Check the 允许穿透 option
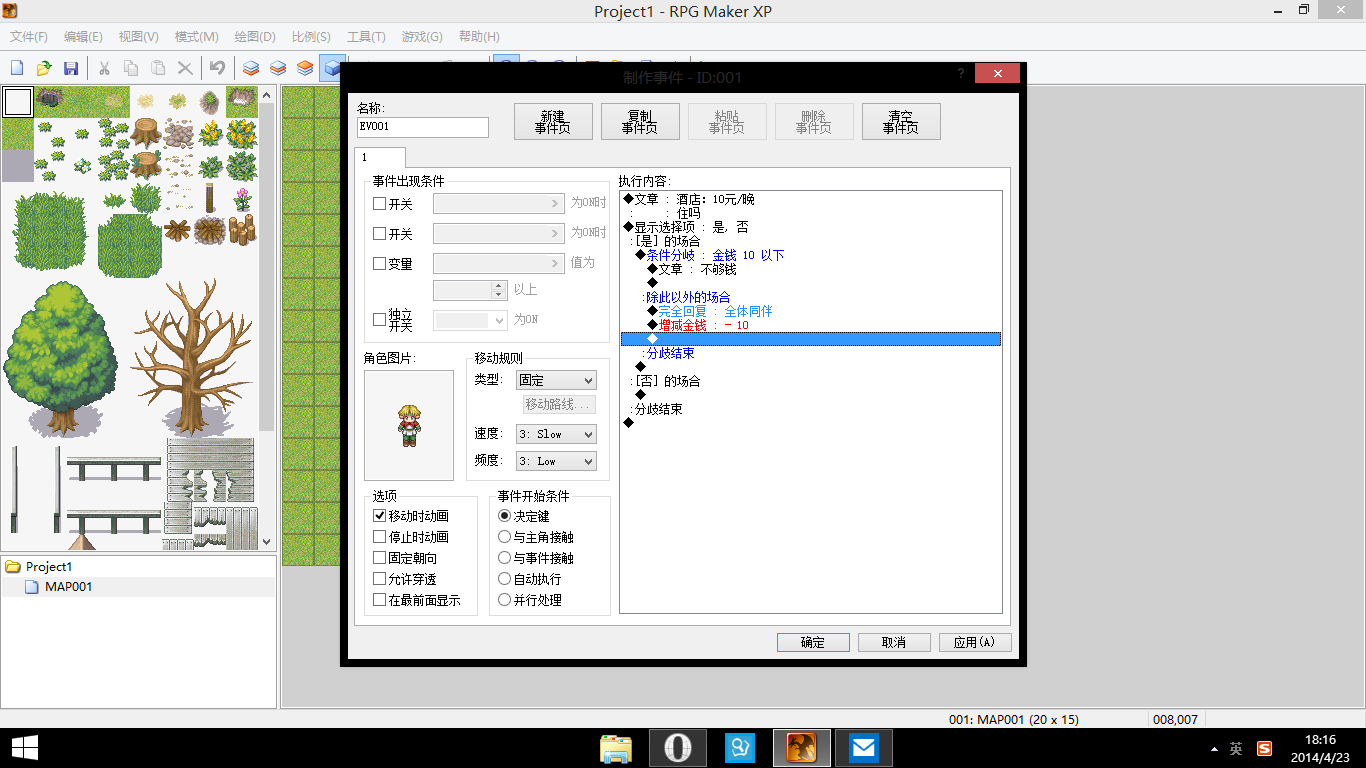Screen dimensions: 1366x768 coord(379,579)
